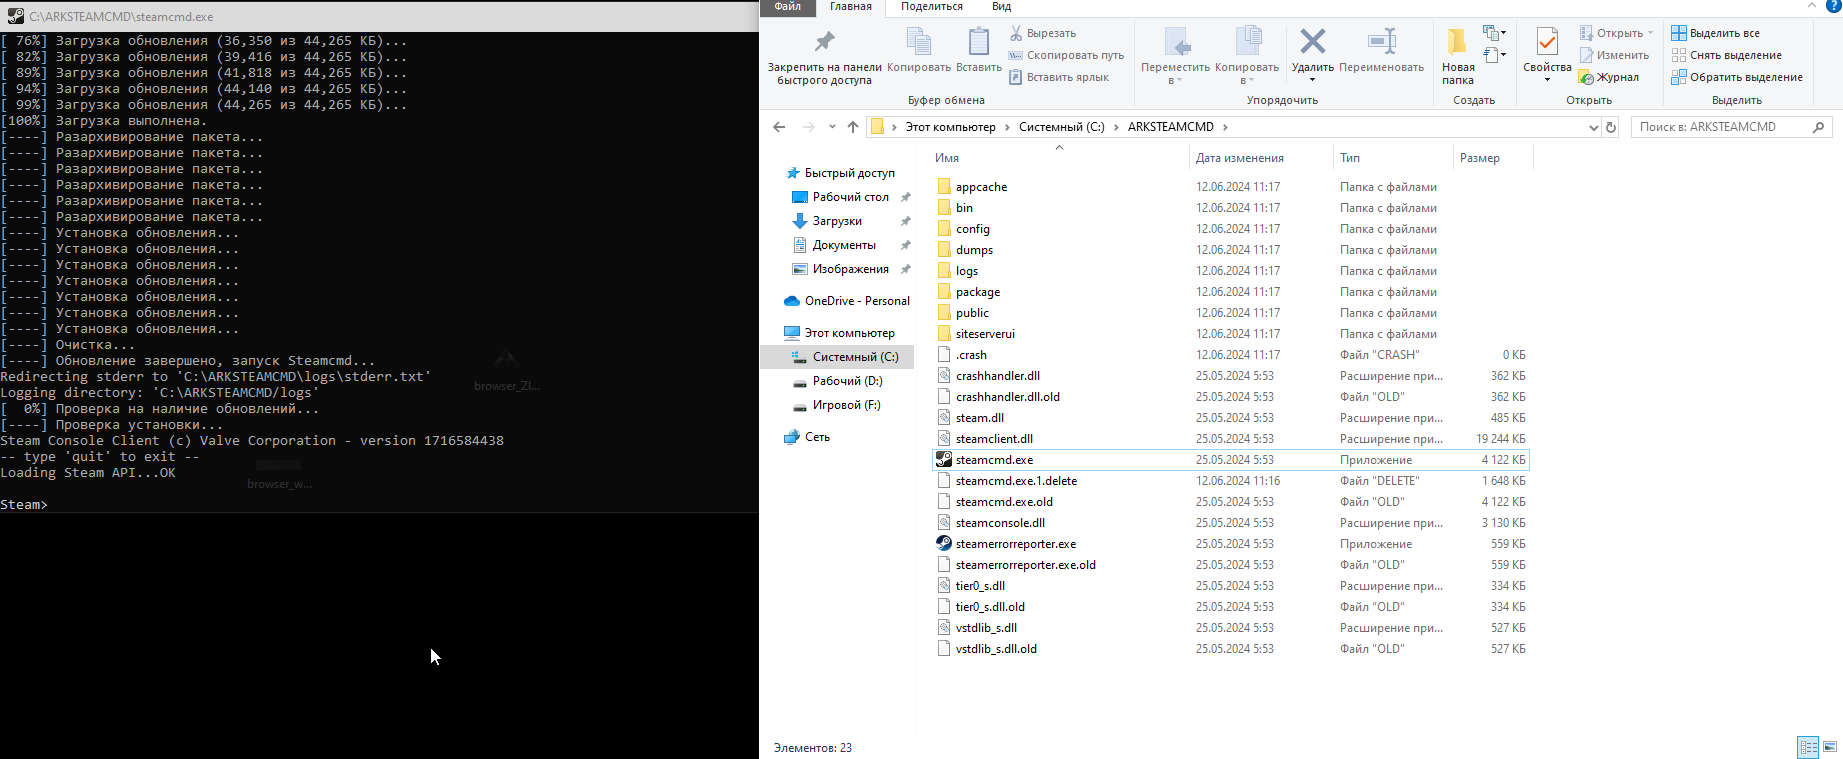Switch to the Вид ribbon tab

1001,6
